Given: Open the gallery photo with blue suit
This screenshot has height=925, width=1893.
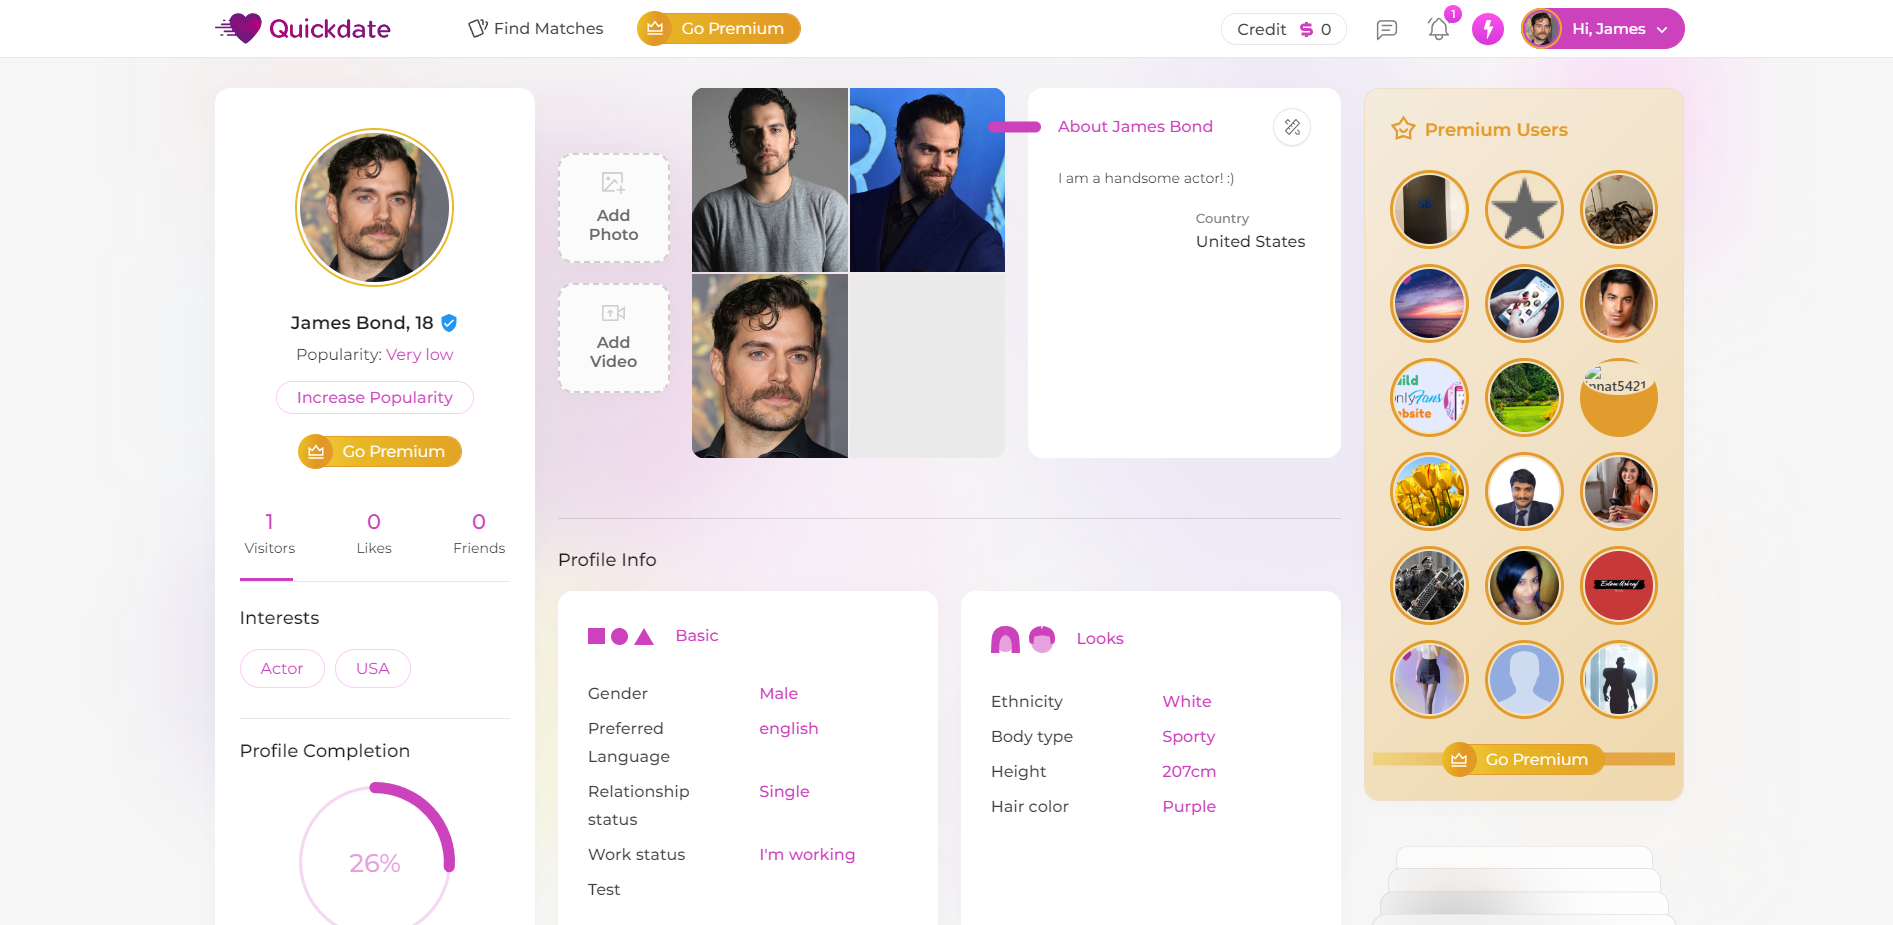Looking at the screenshot, I should tap(927, 180).
